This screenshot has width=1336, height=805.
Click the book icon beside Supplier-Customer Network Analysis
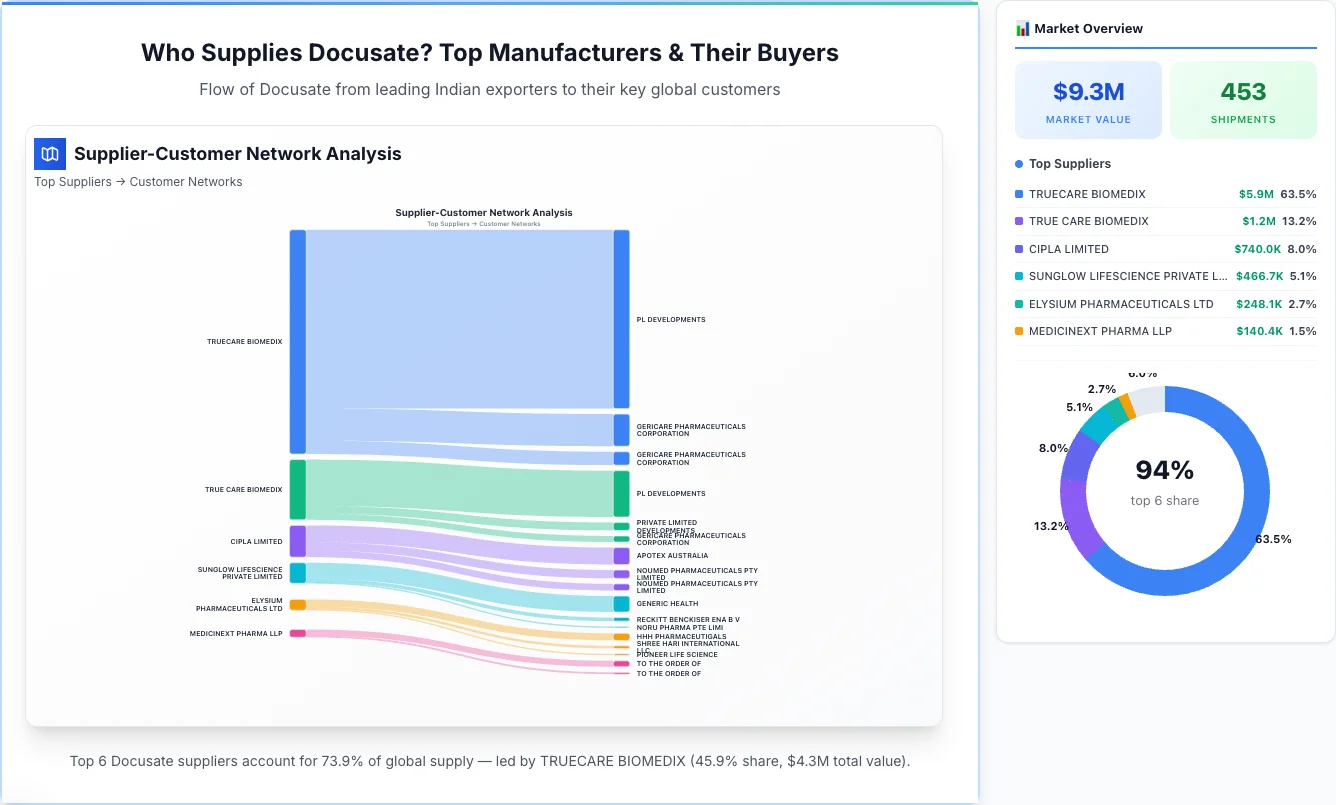coord(49,154)
